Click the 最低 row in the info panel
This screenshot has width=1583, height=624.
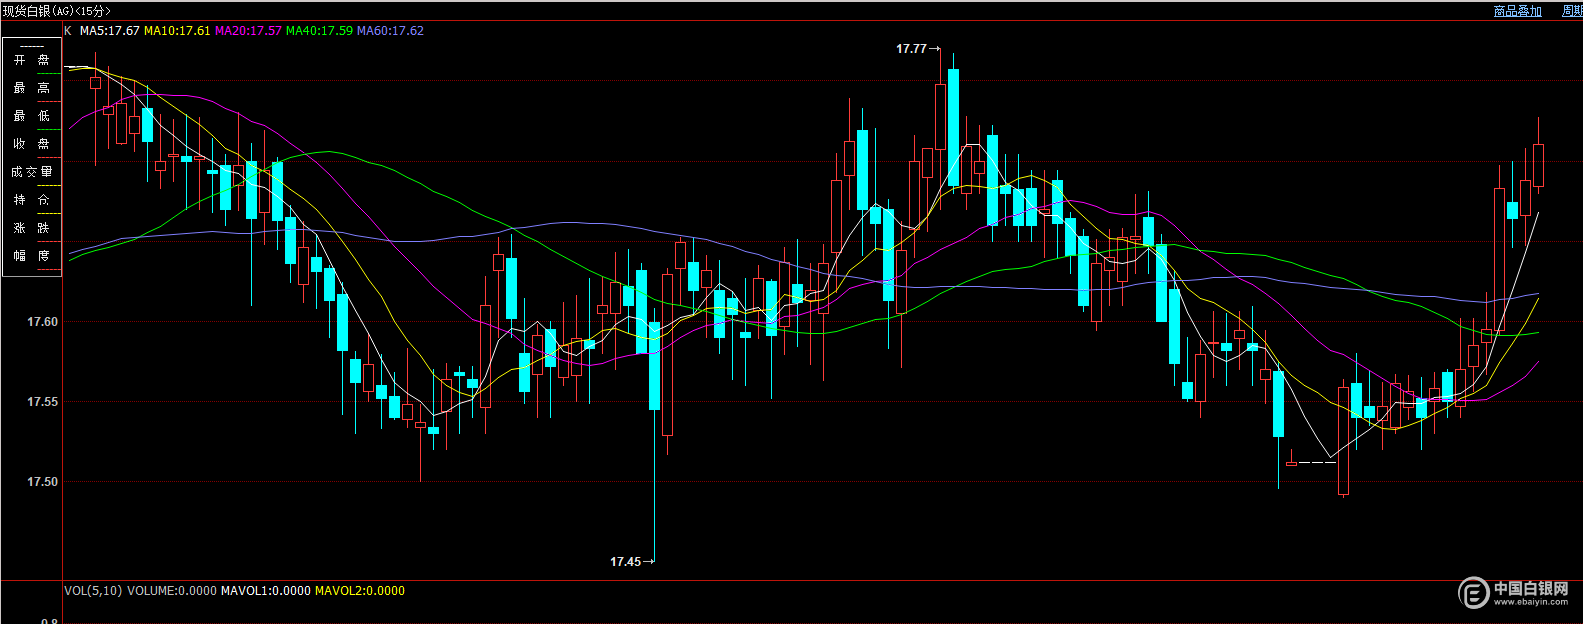point(32,116)
